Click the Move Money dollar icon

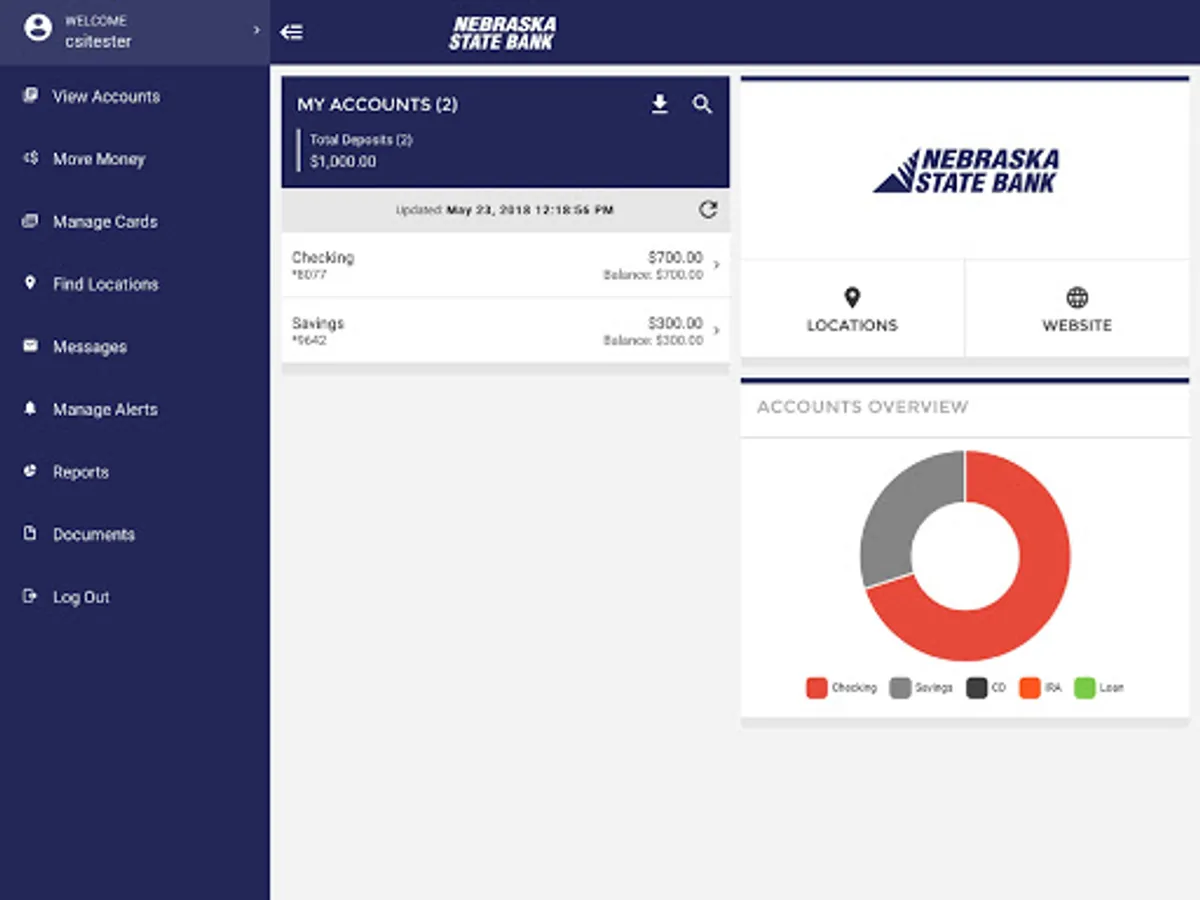[31, 158]
